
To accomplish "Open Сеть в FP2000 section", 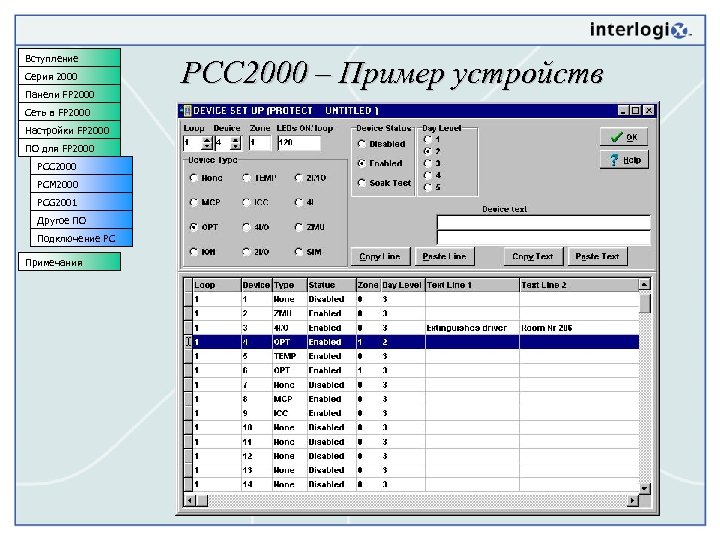I will pyautogui.click(x=69, y=112).
